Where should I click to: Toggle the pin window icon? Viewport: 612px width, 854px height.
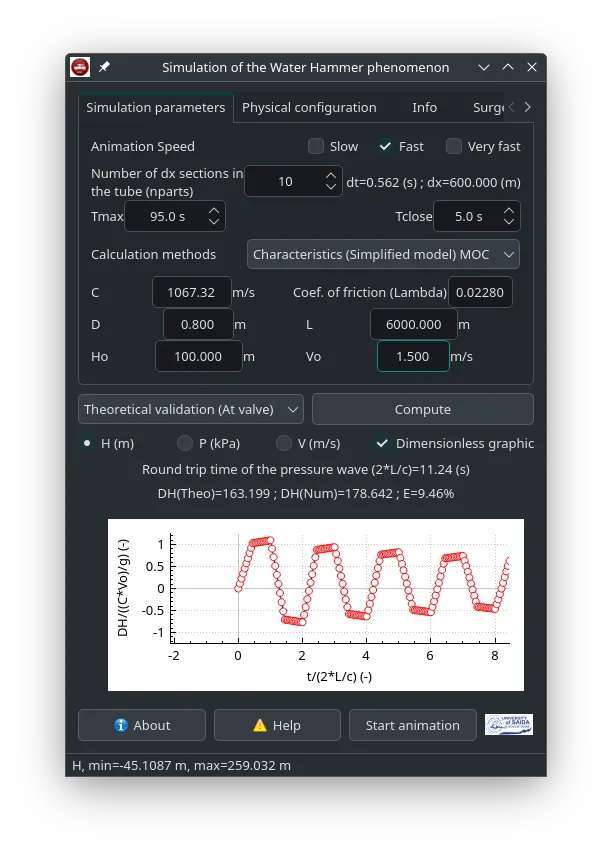click(104, 67)
